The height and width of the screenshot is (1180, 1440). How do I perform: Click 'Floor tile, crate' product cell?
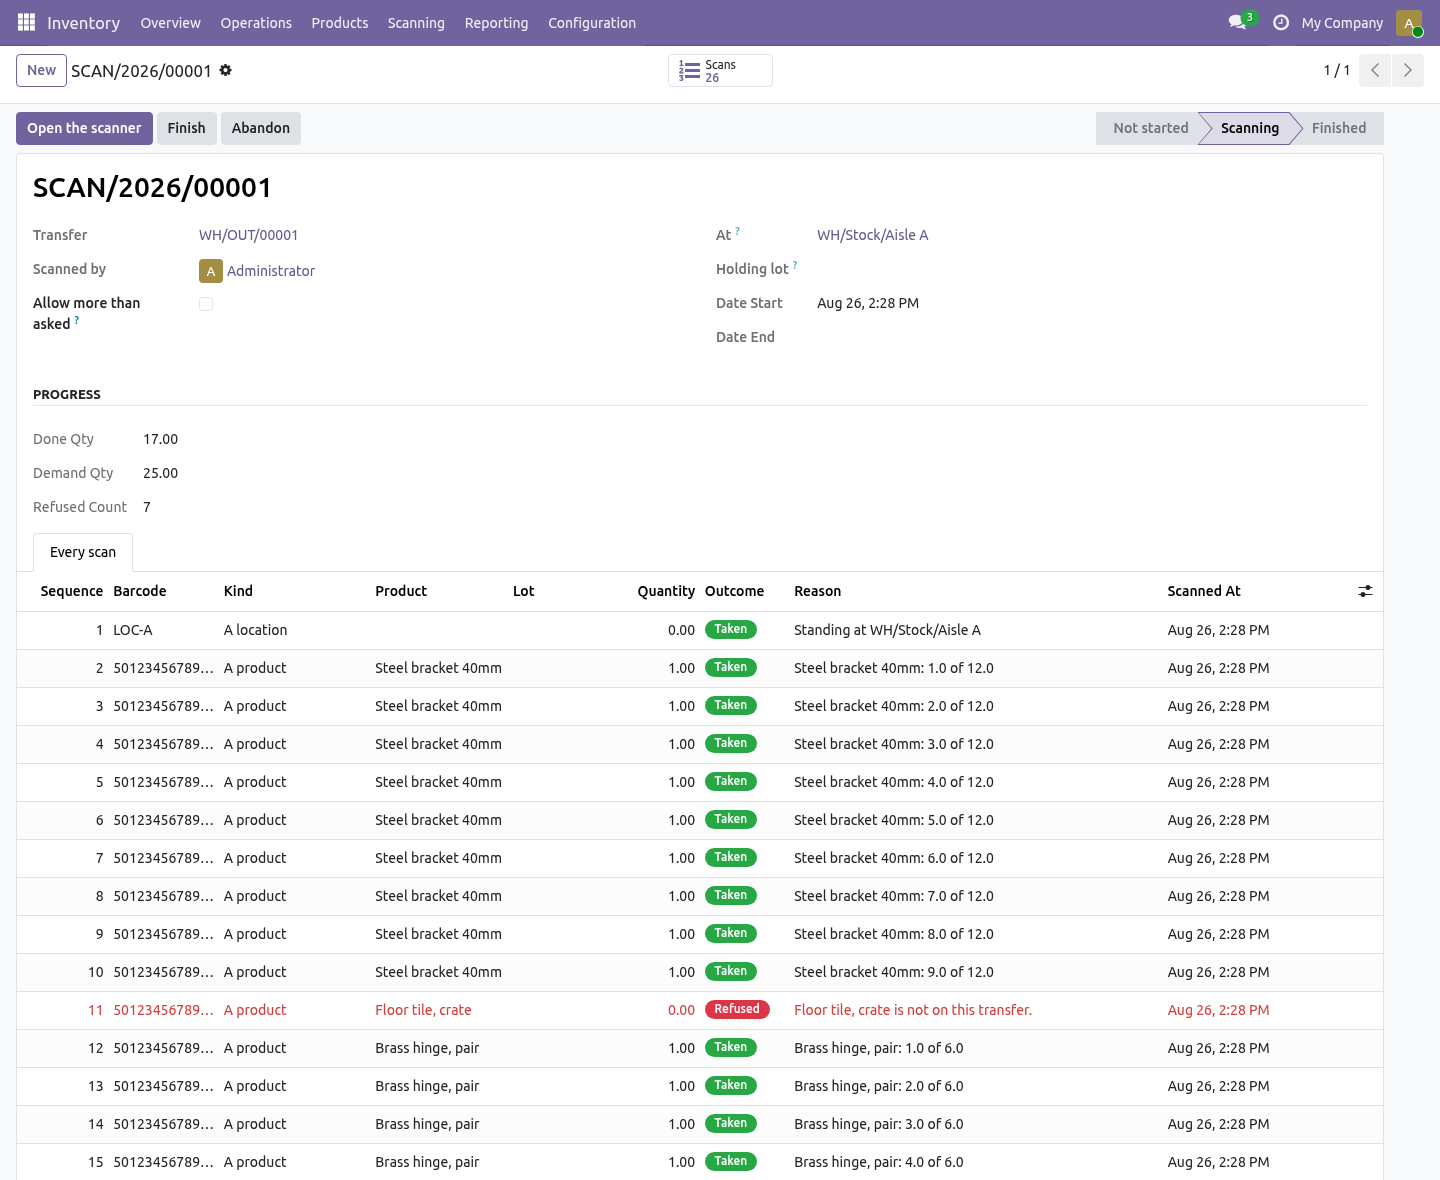pos(423,1010)
